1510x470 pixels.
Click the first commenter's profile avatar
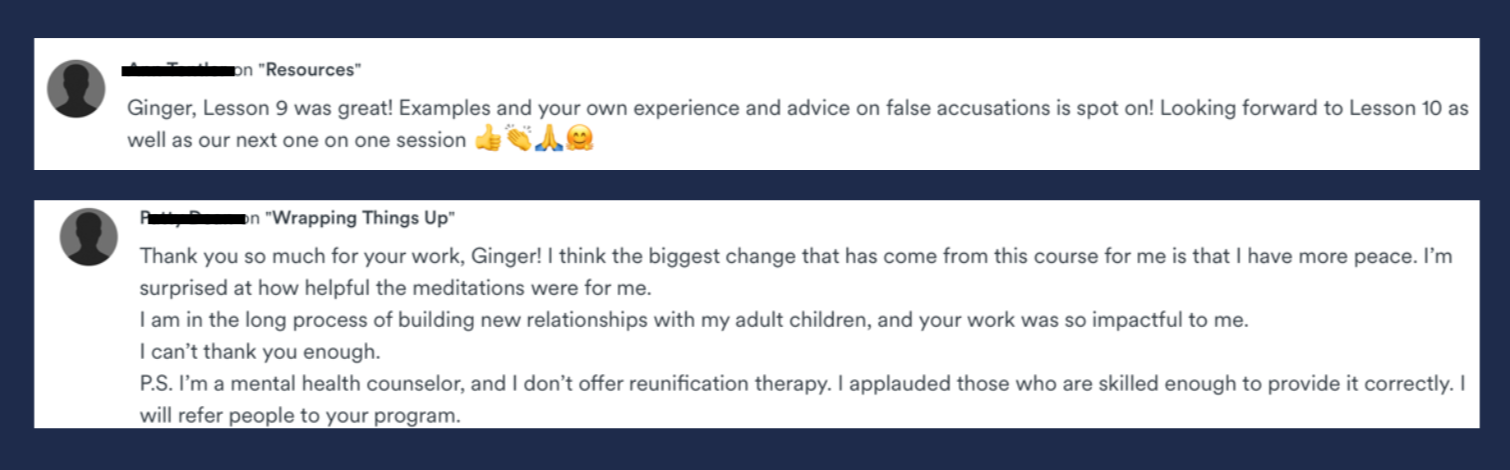pos(76,89)
